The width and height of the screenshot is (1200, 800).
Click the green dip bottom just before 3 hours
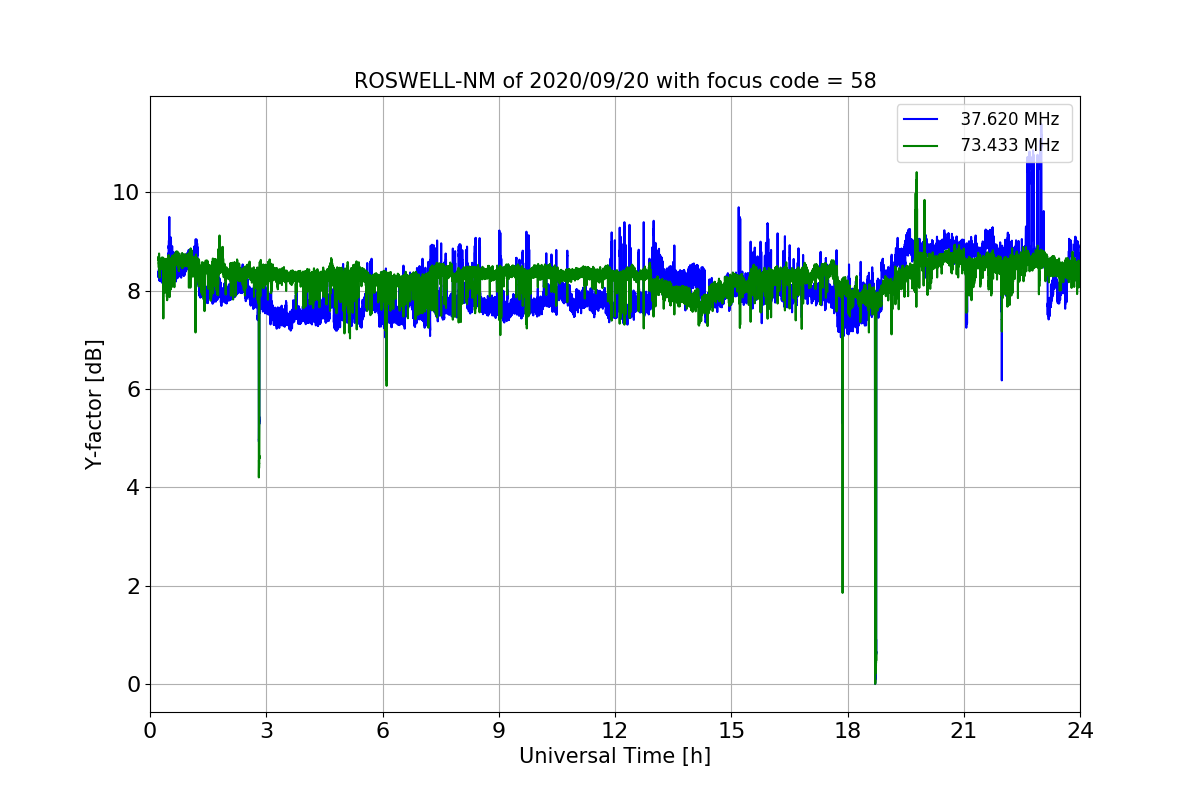pos(259,476)
